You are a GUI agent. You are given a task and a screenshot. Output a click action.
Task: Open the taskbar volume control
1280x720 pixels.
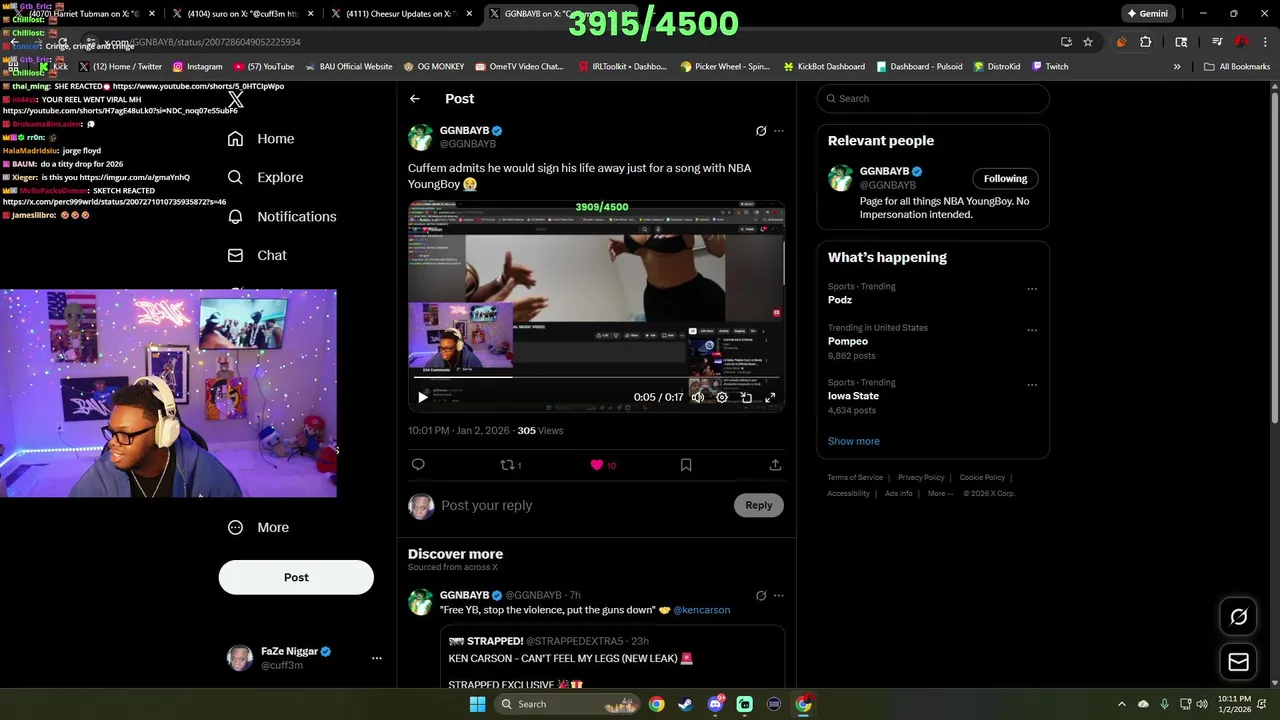1201,704
